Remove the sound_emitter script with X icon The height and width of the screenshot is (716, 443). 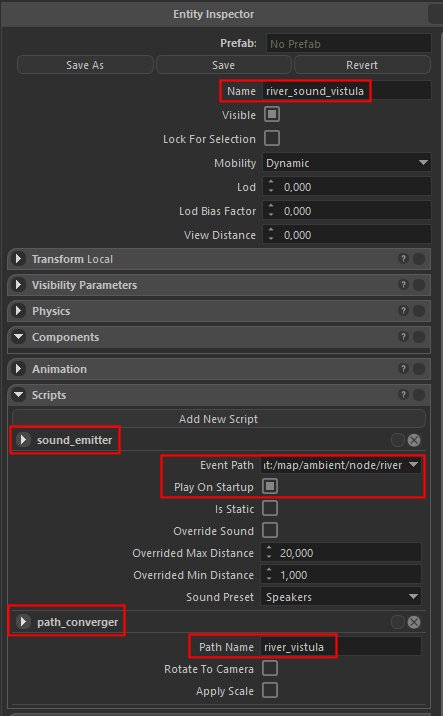pos(414,440)
